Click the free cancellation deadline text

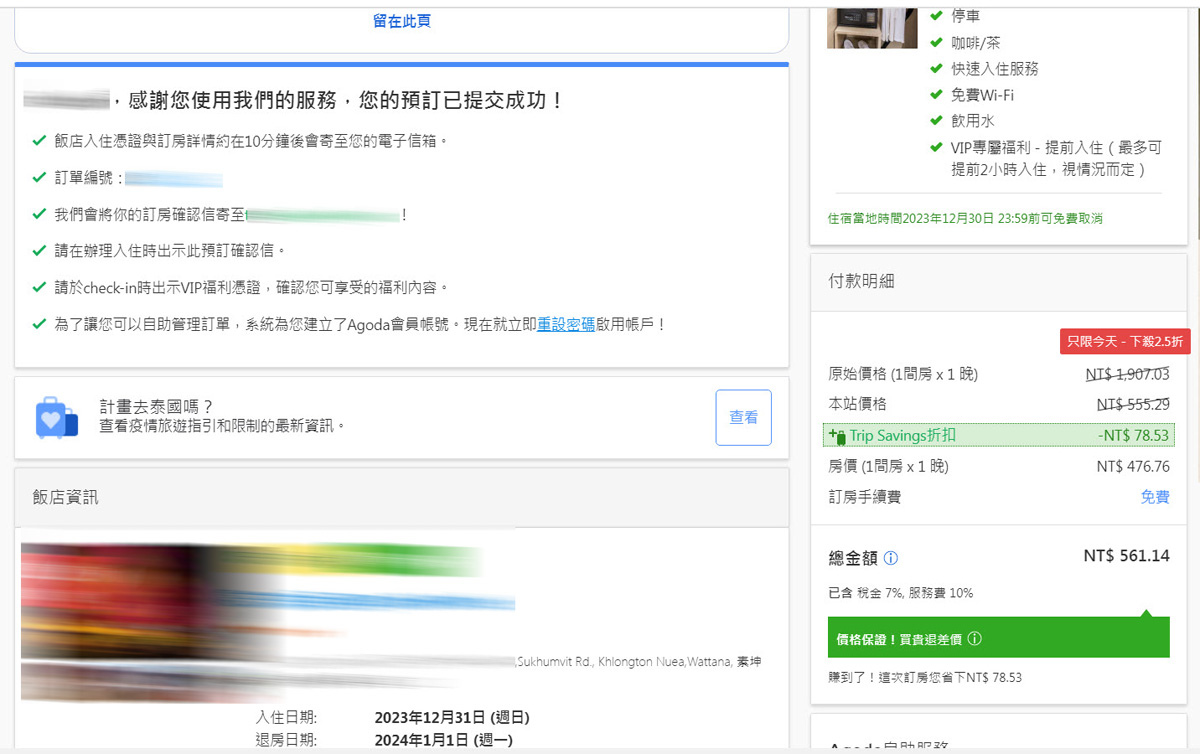965,218
